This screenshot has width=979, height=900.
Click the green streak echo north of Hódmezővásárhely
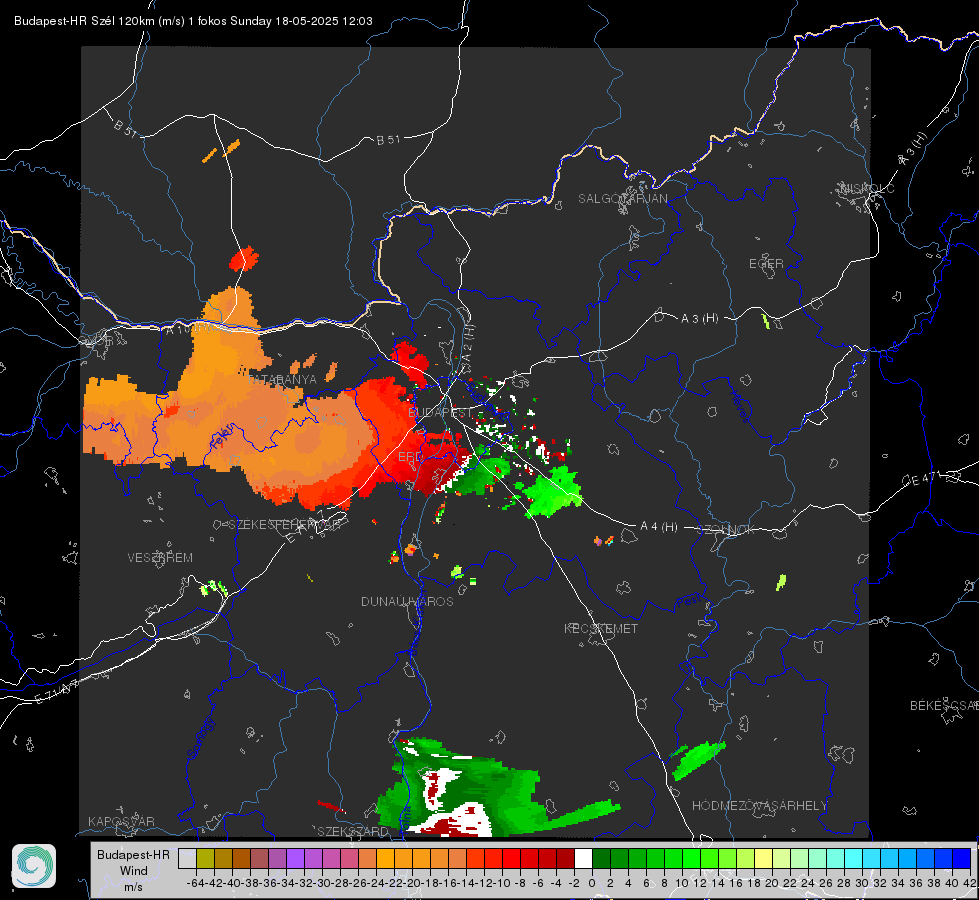[699, 759]
